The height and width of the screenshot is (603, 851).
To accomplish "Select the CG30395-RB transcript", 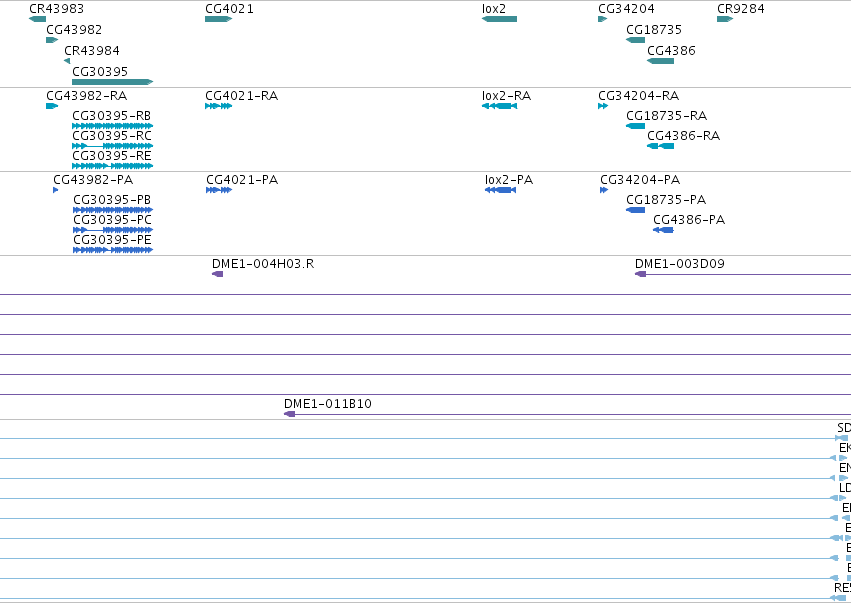I will [x=113, y=126].
